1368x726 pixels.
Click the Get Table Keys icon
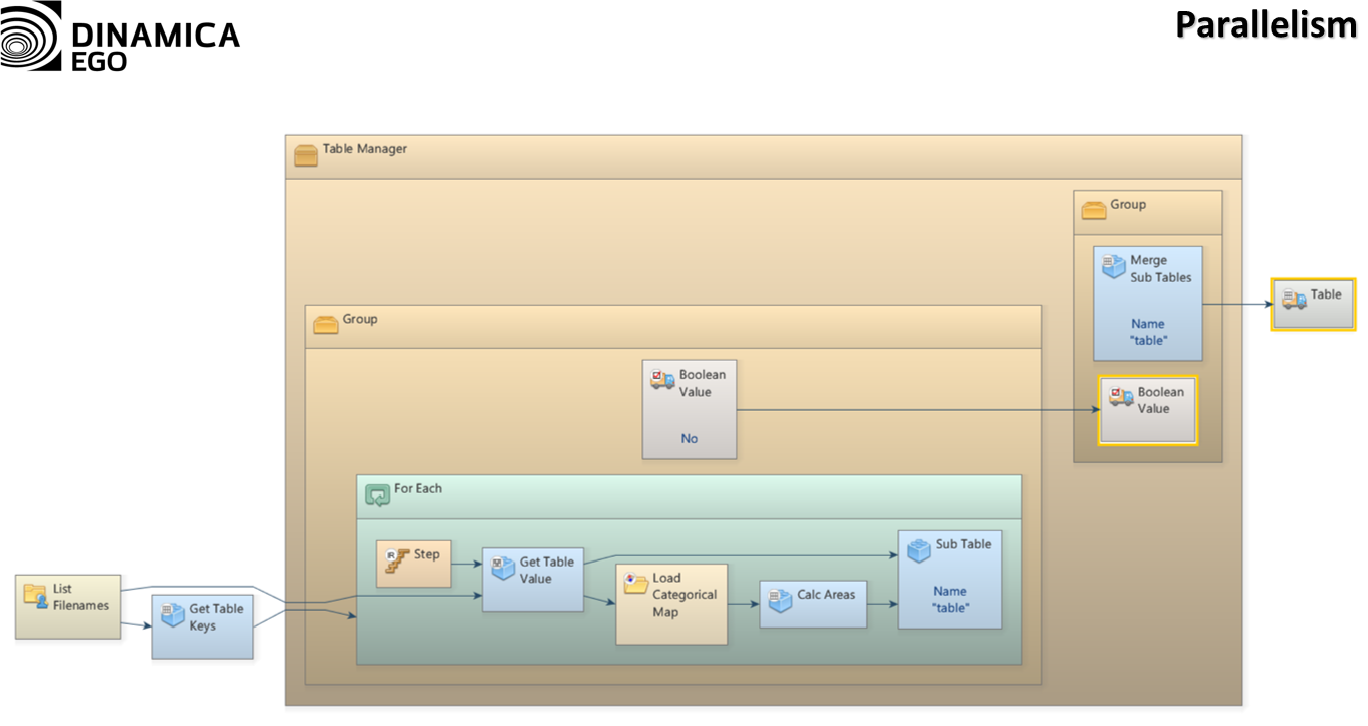click(x=173, y=614)
